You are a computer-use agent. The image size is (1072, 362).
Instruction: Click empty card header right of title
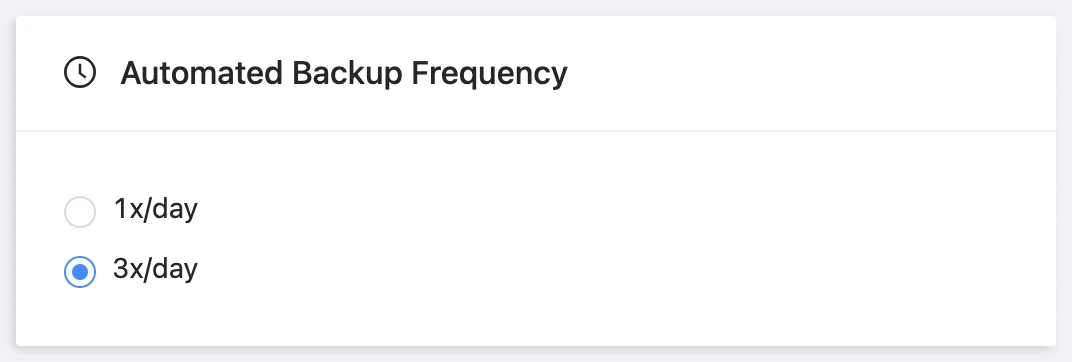(807, 73)
